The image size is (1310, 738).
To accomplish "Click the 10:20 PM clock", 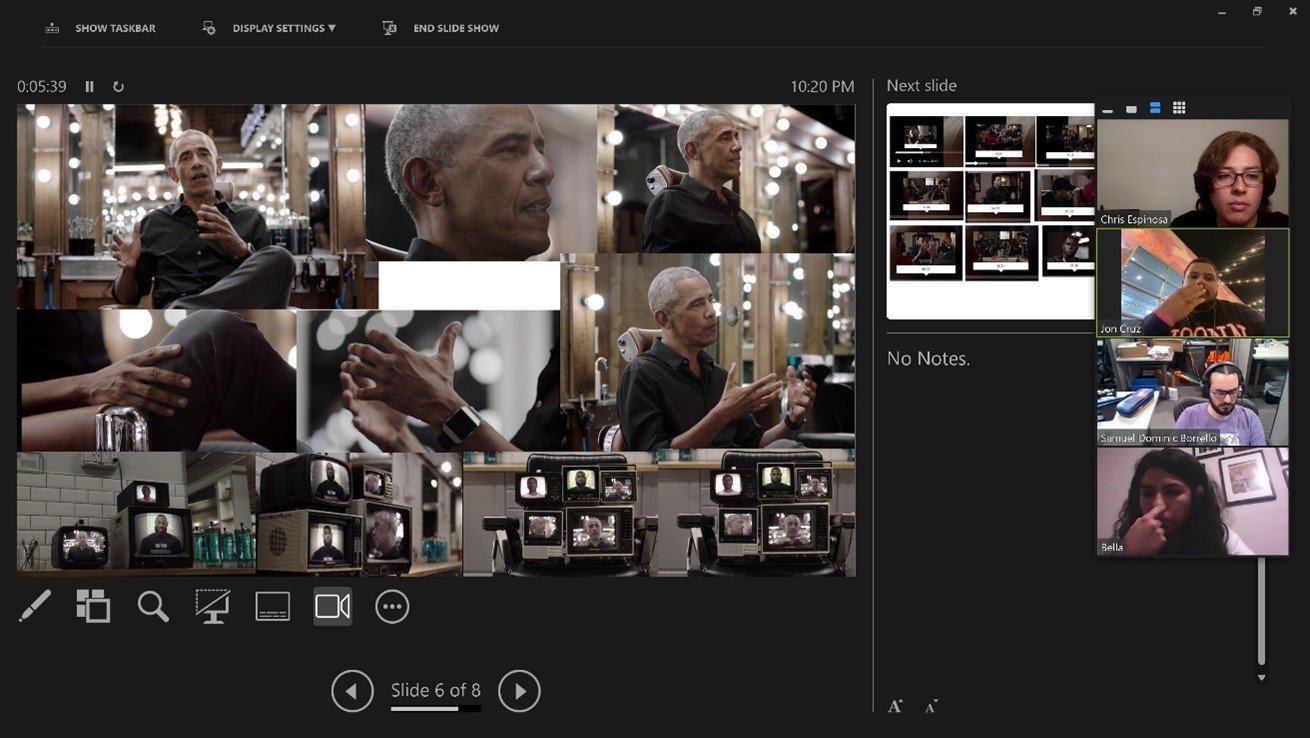I will pyautogui.click(x=822, y=87).
